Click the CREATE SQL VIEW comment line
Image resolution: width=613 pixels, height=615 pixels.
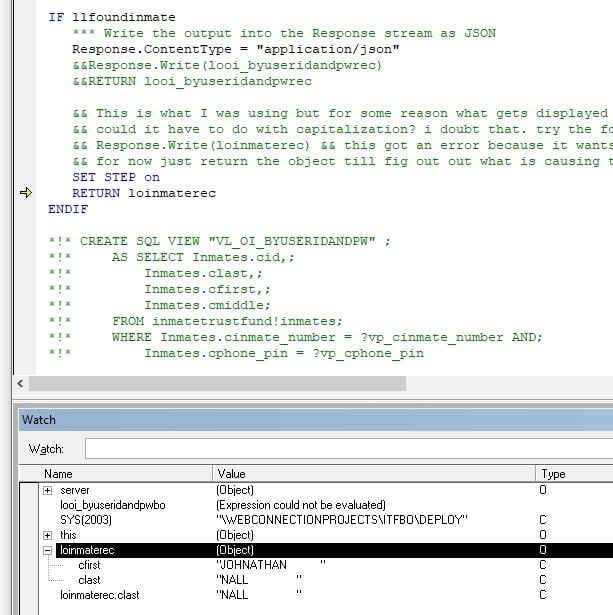tap(220, 241)
